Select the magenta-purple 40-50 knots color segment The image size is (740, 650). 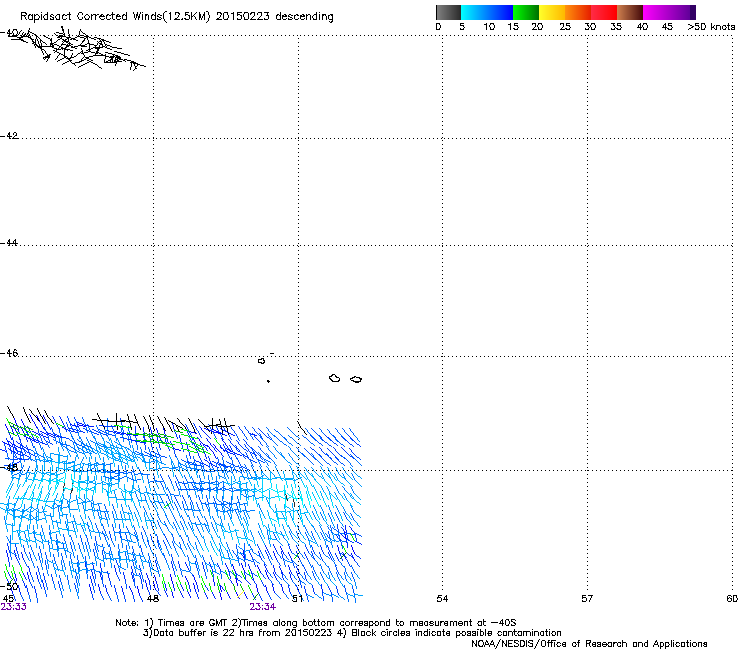click(x=669, y=12)
